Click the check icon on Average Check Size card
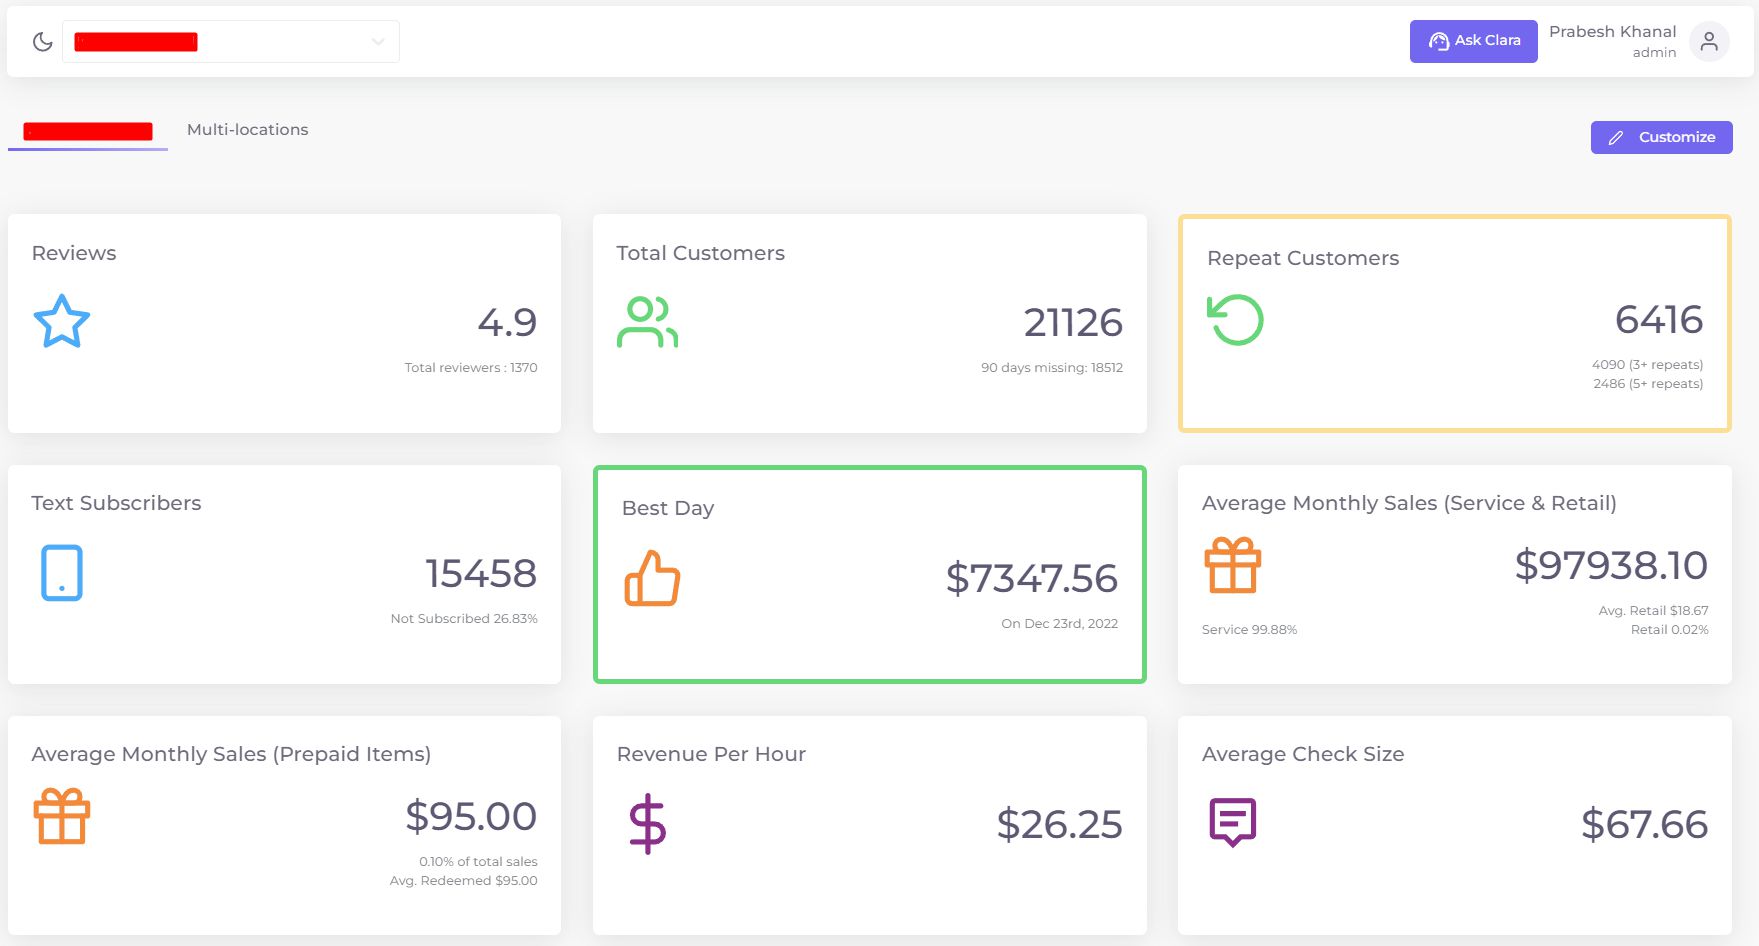 1233,820
